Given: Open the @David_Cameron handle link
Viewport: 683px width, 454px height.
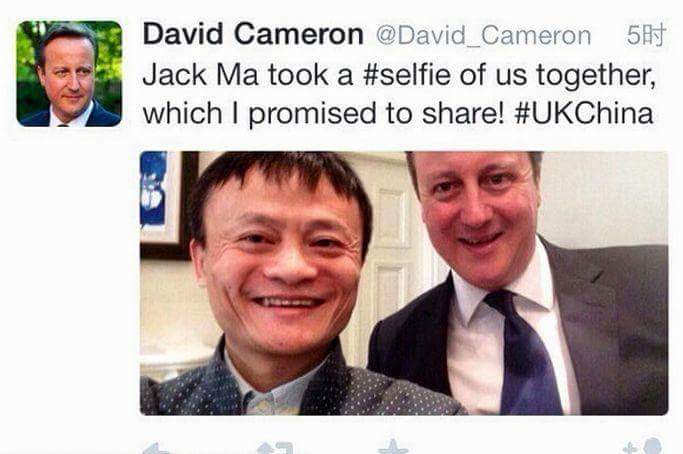Looking at the screenshot, I should (x=483, y=36).
